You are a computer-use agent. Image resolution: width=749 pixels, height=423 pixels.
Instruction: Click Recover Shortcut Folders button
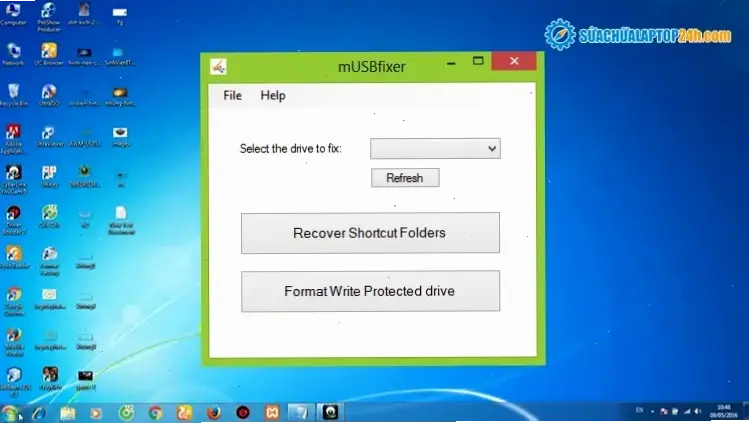pos(370,233)
